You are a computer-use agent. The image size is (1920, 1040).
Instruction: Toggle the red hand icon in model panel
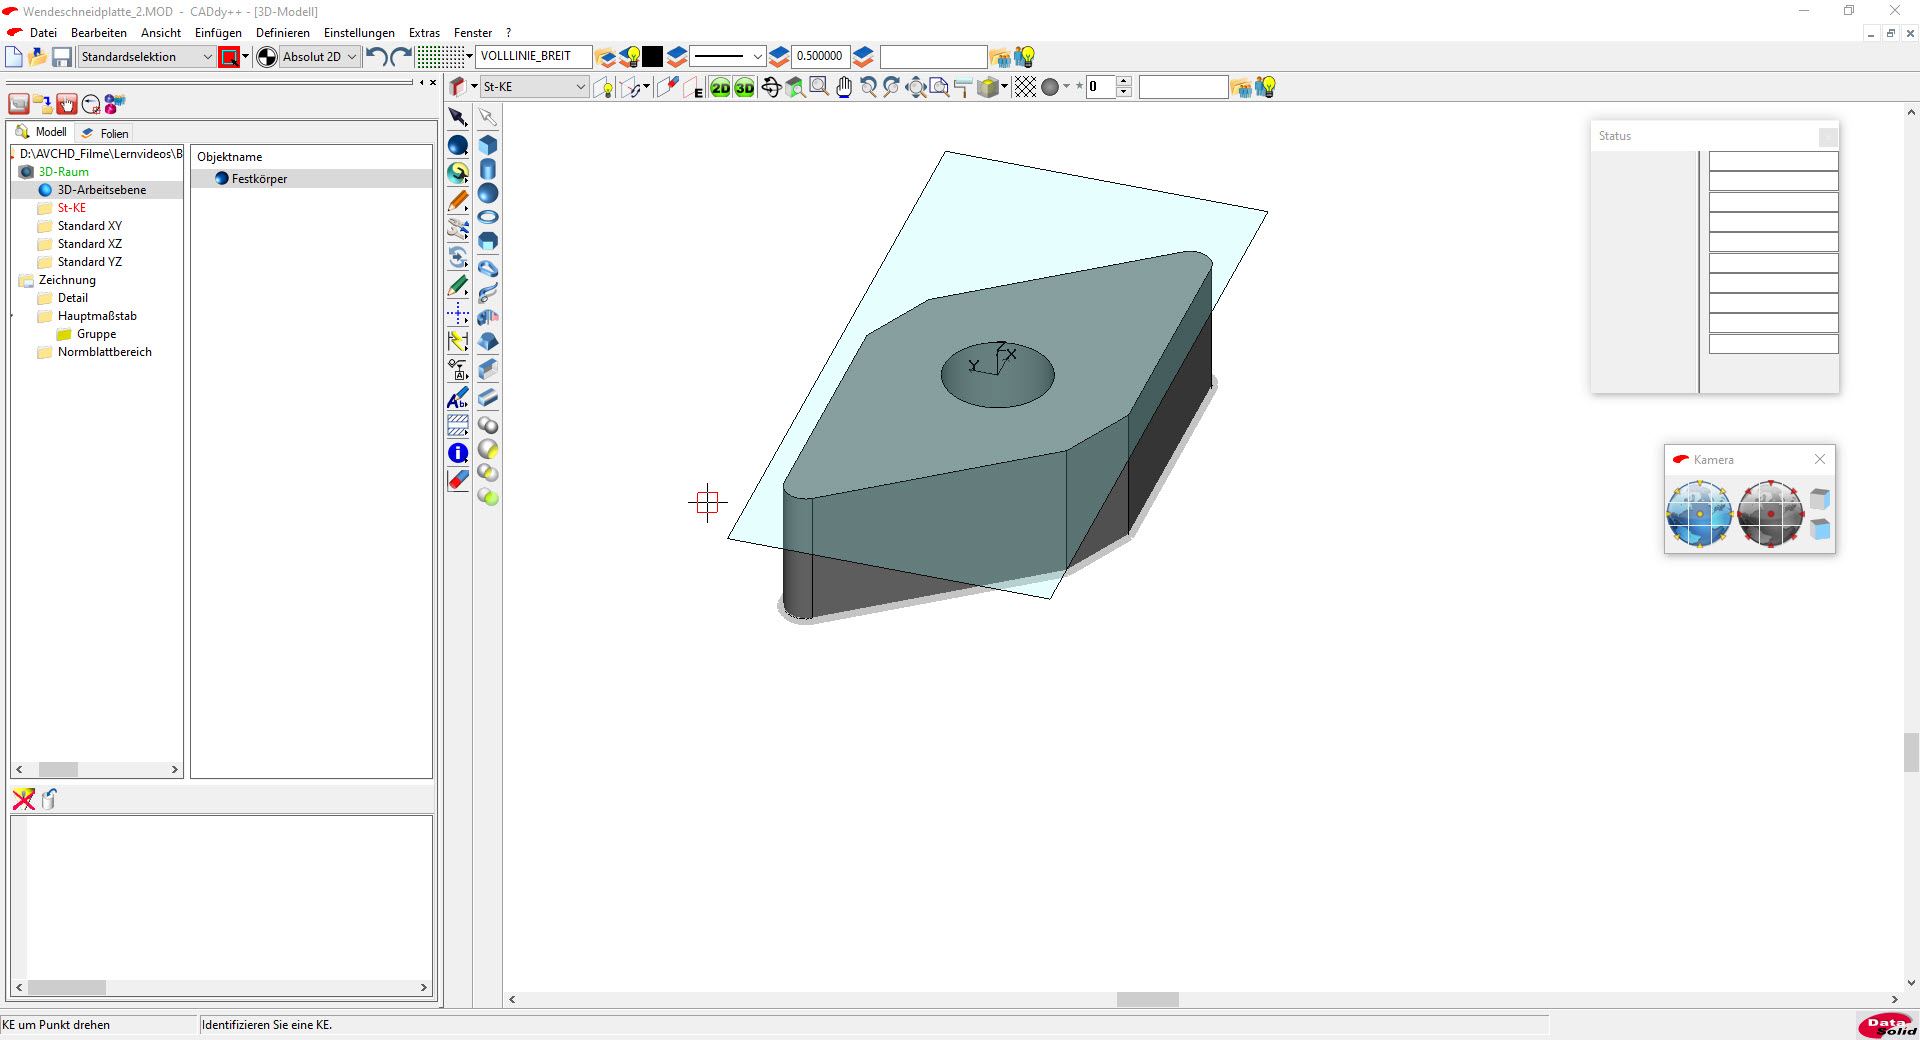point(67,104)
